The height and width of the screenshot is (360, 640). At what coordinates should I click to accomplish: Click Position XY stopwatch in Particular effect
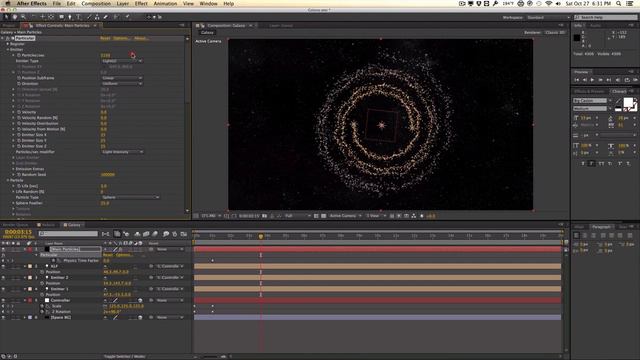[x=19, y=67]
